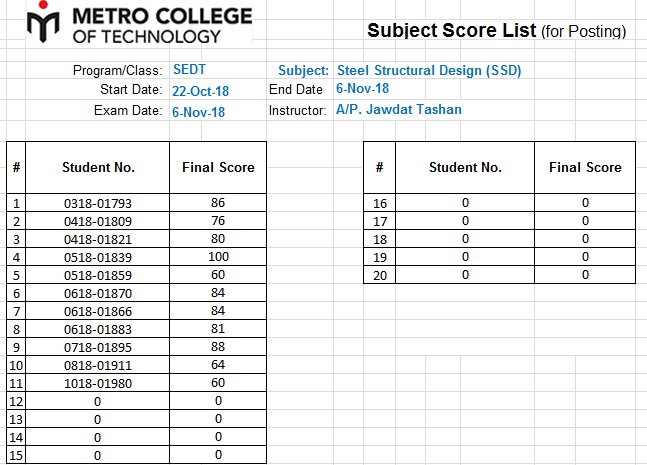Click the 'Subject:' label
647x465 pixels.
coord(303,71)
